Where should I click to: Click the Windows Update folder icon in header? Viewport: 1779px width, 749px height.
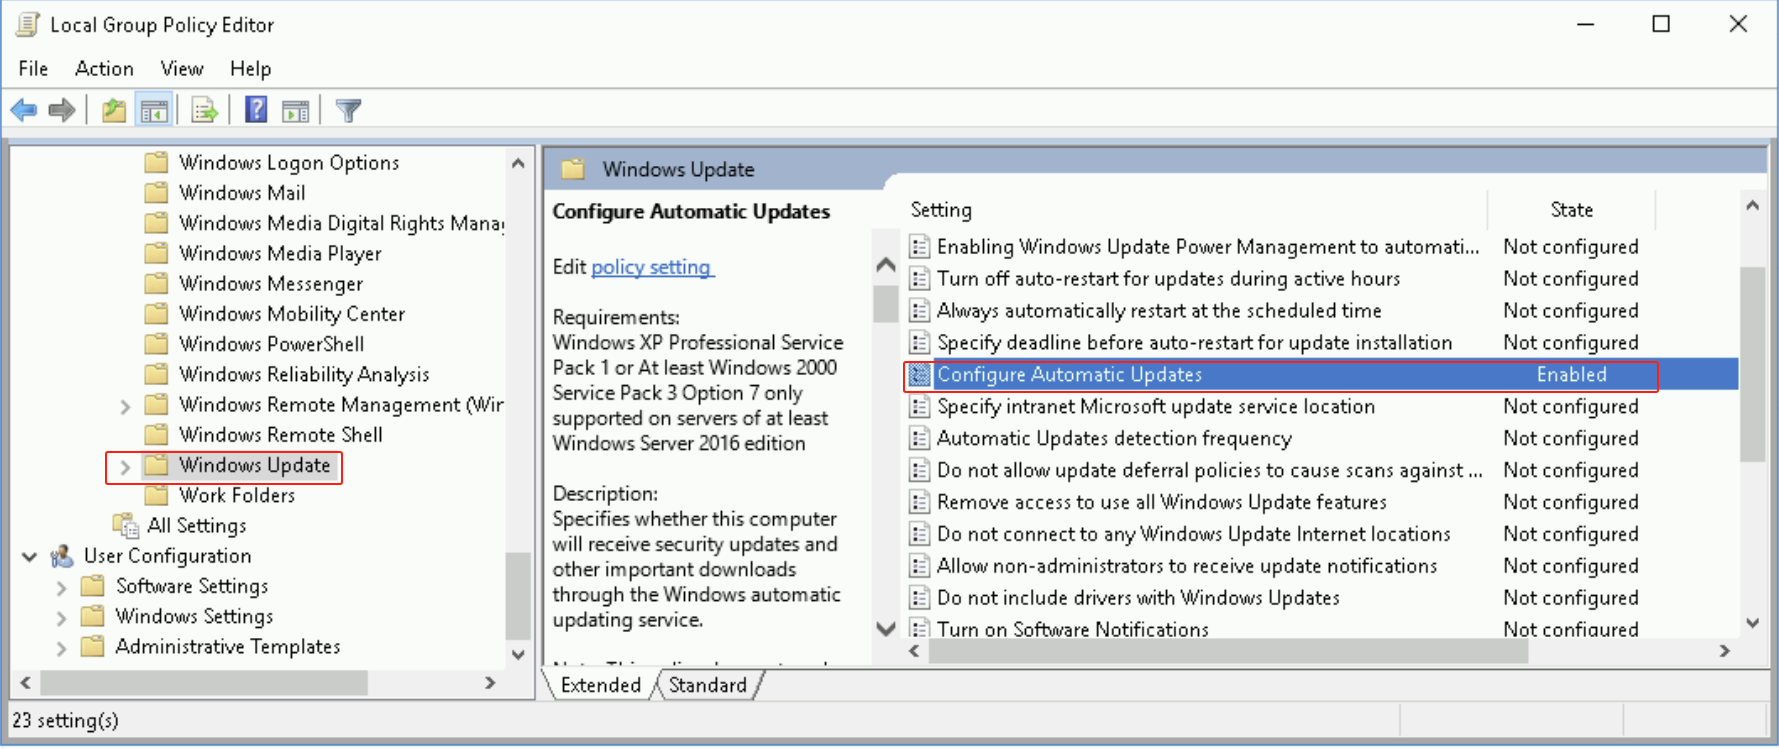[x=573, y=169]
